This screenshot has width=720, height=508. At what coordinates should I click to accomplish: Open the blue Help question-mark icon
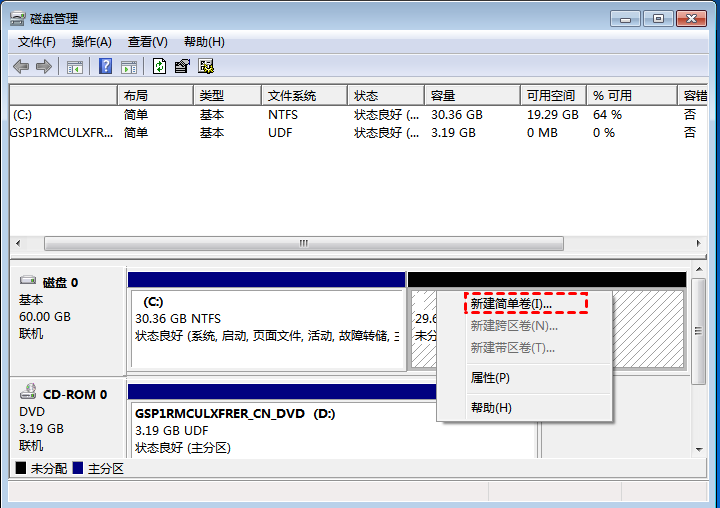[106, 66]
